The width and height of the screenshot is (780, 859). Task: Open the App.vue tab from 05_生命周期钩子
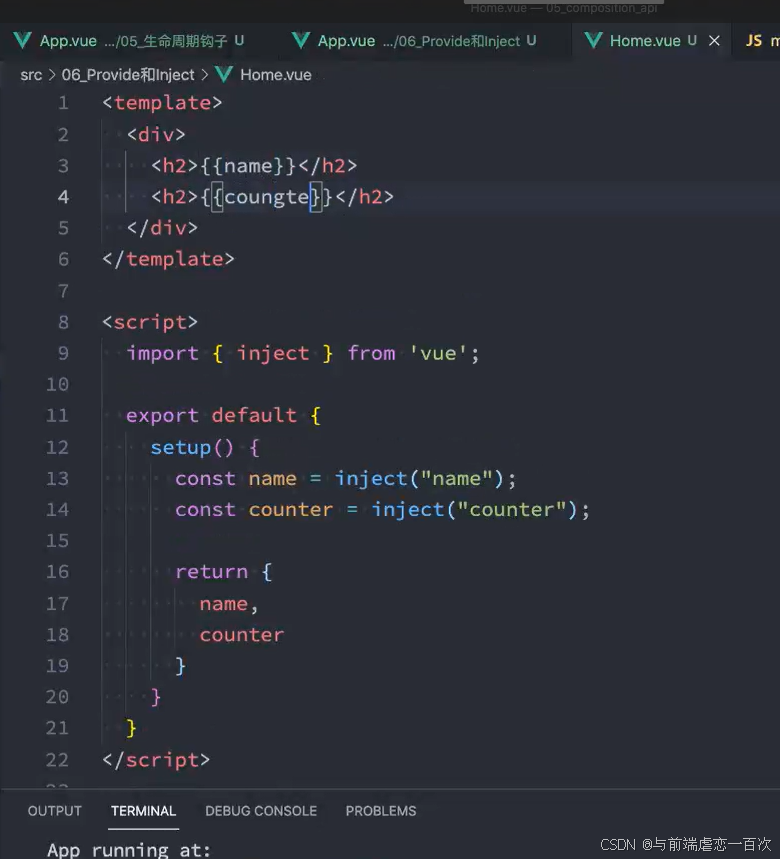[129, 41]
